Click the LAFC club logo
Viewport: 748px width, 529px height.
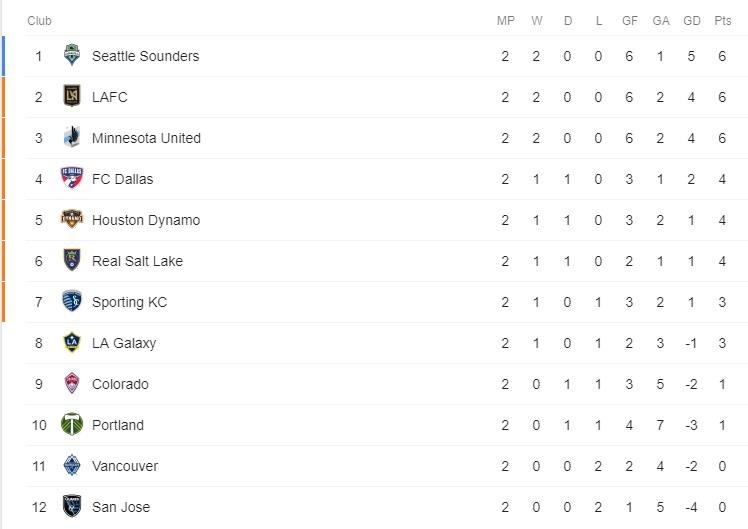point(72,97)
